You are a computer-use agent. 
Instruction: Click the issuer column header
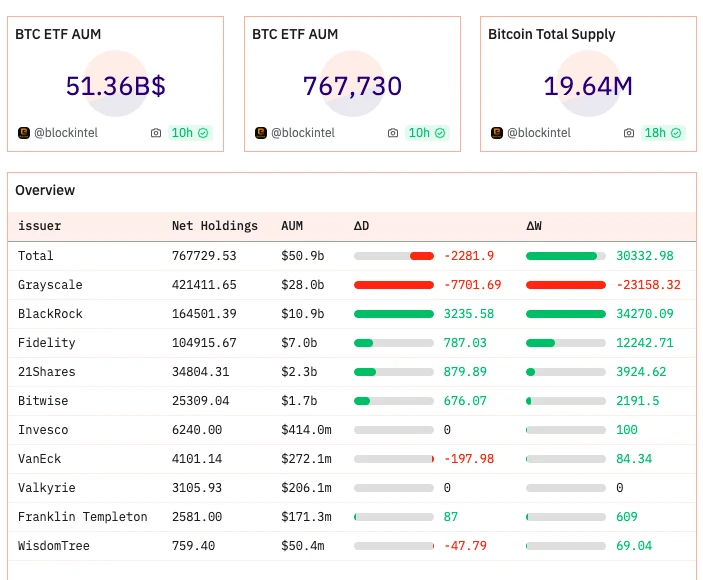[39, 226]
